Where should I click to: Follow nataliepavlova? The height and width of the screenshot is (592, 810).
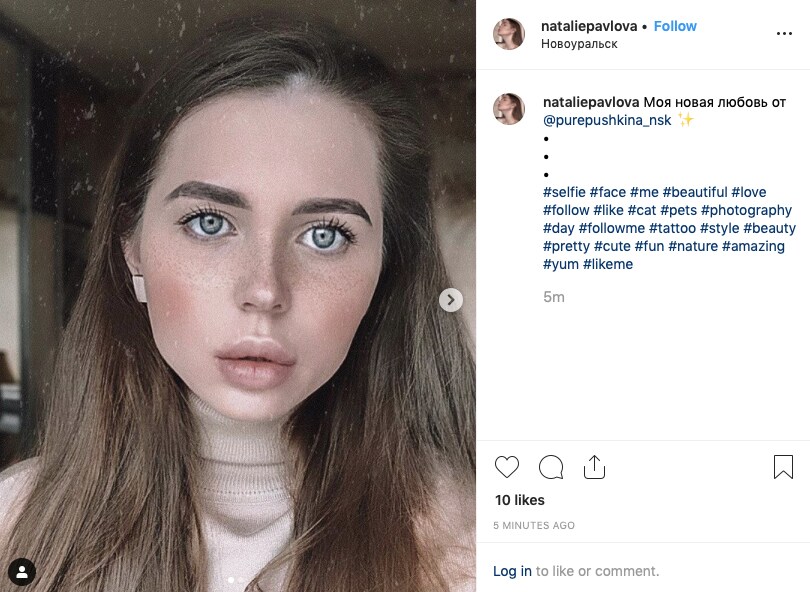coord(675,26)
